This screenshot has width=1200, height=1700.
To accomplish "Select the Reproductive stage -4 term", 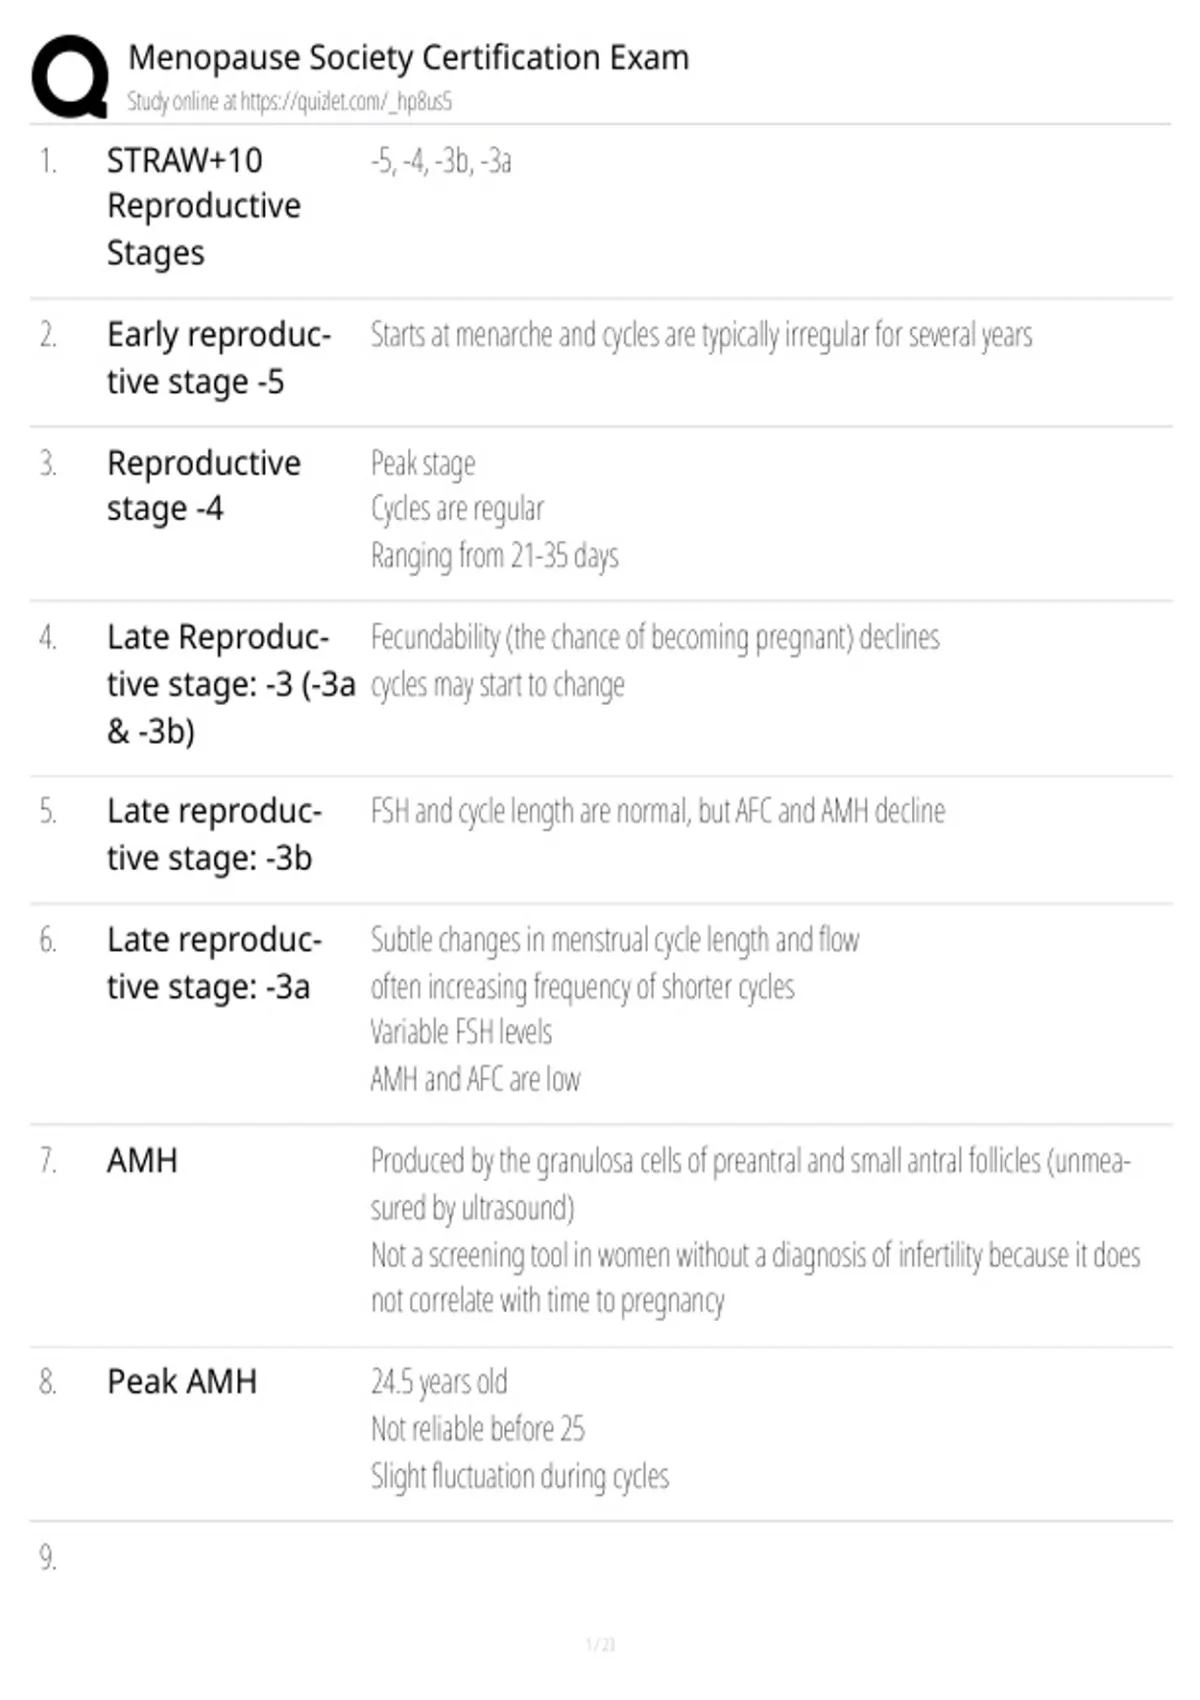I will coord(204,485).
